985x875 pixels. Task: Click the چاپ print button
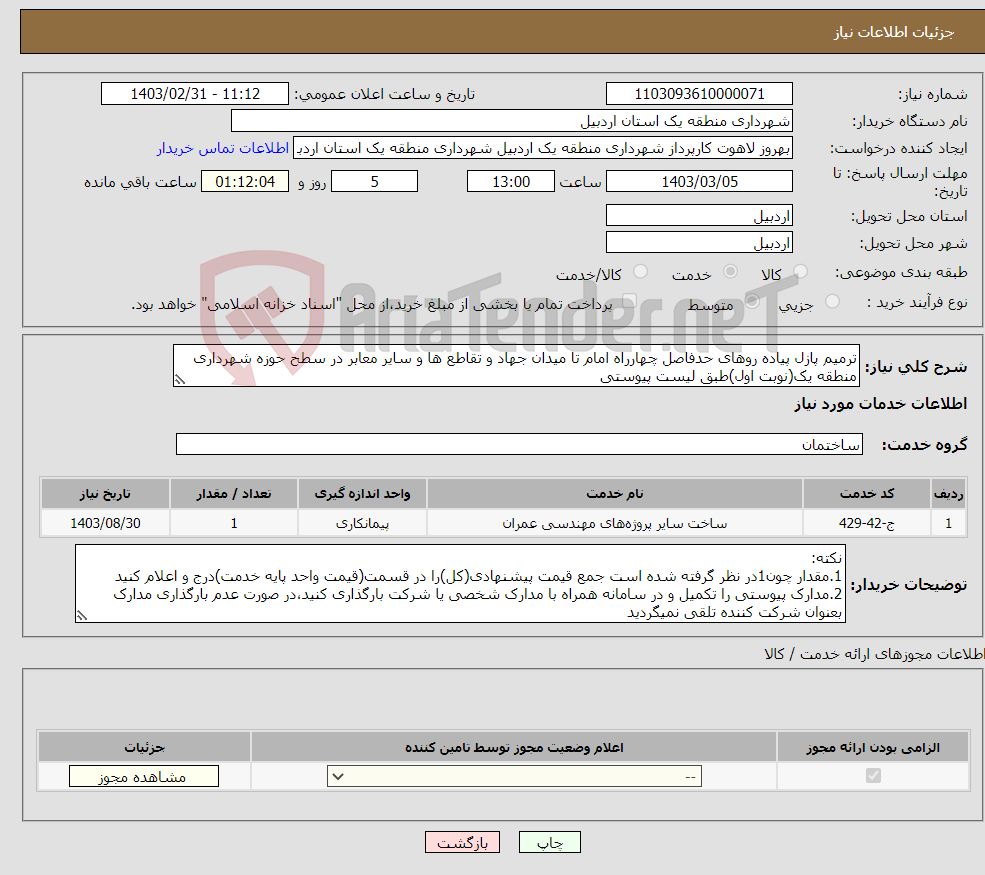550,842
